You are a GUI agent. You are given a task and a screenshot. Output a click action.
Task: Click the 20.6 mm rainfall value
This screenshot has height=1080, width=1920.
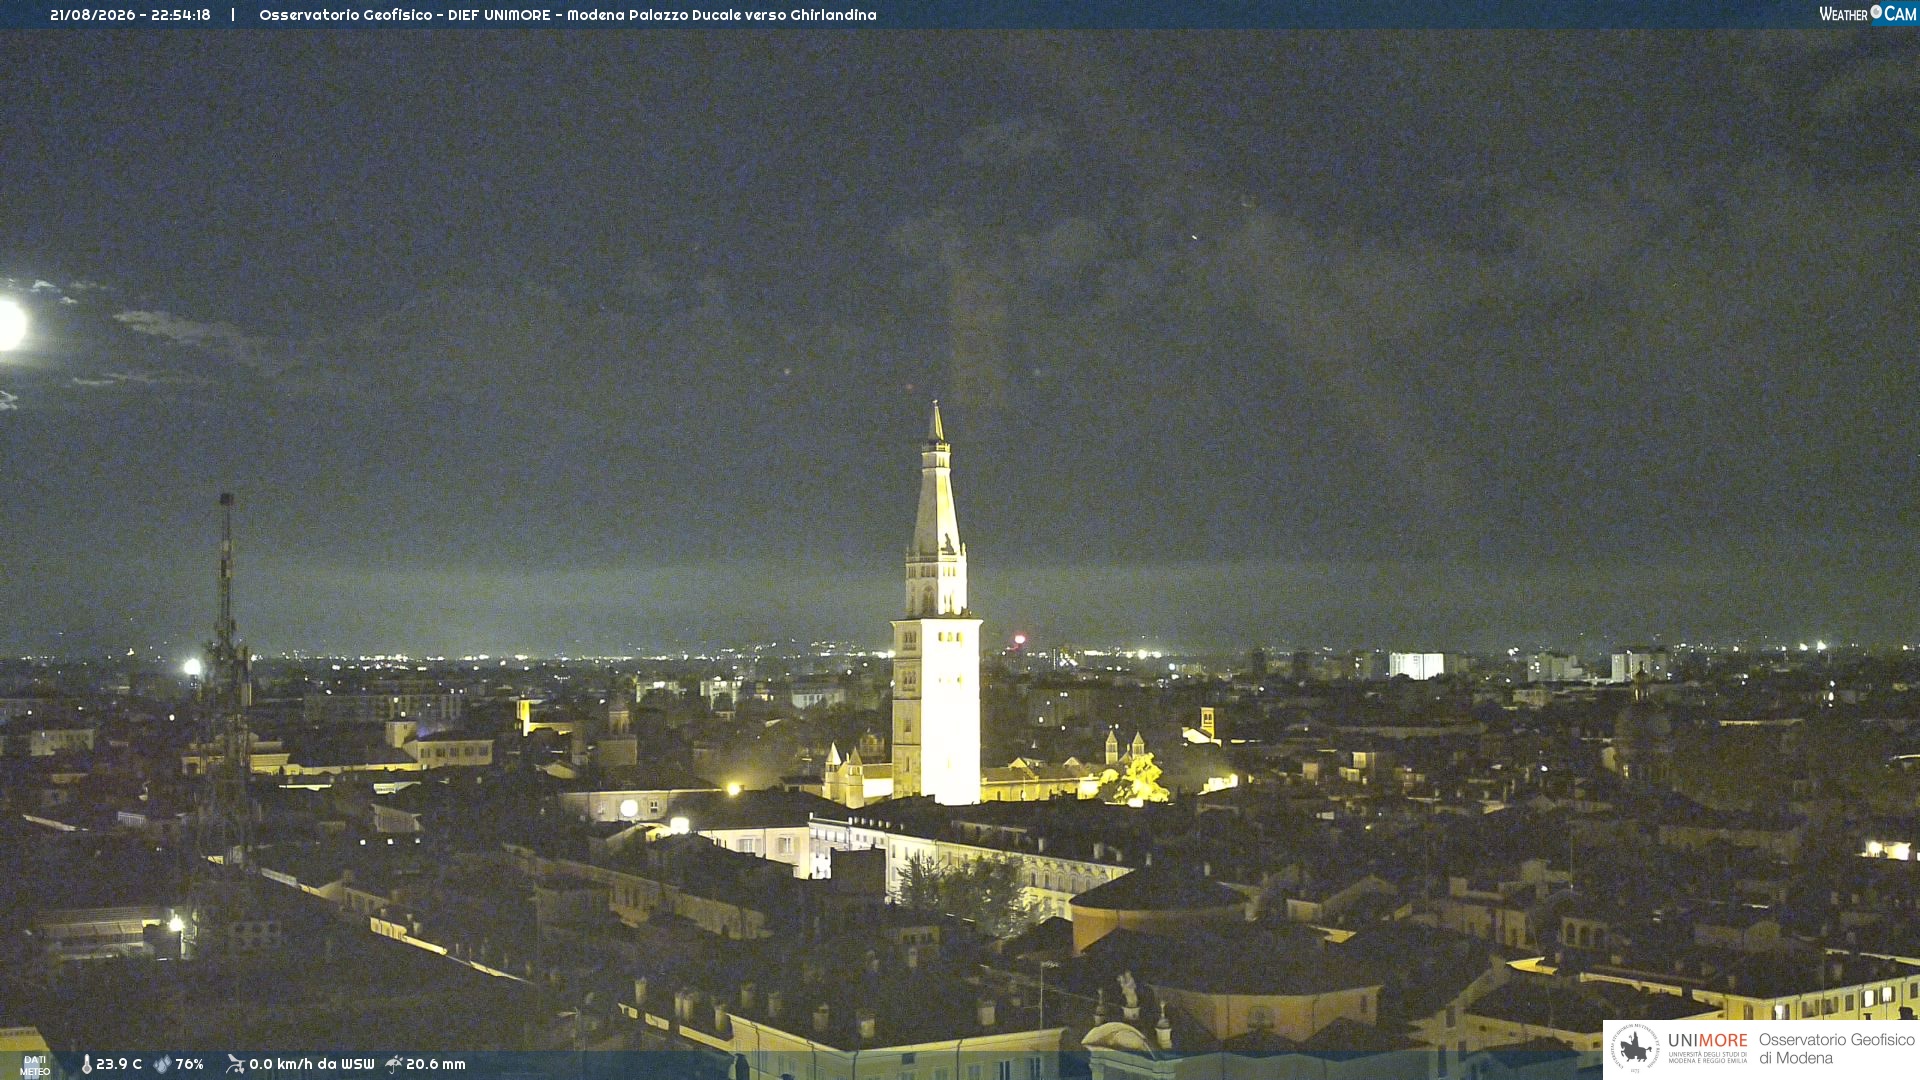[x=436, y=1064]
